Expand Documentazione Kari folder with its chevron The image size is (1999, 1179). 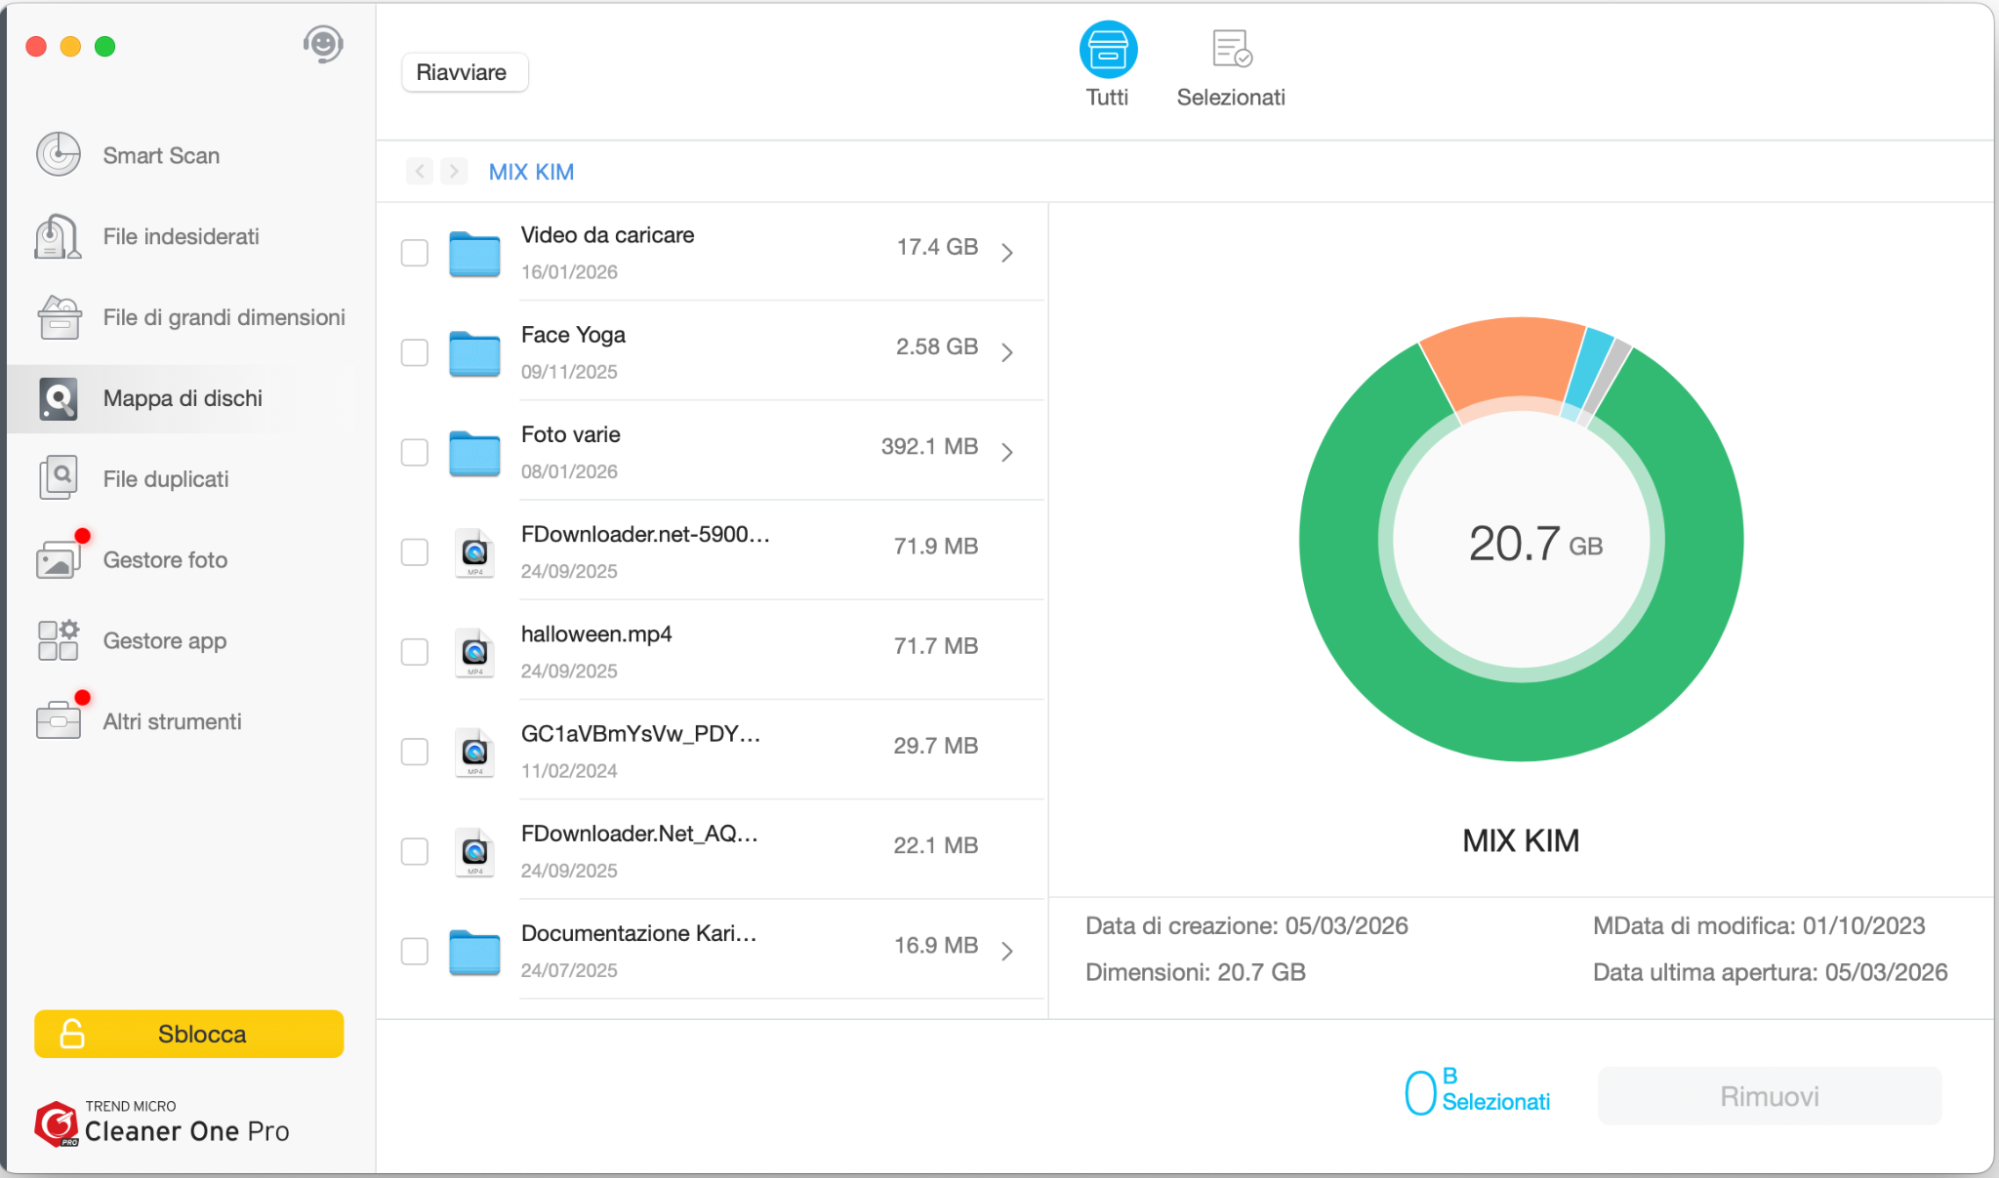[1008, 951]
